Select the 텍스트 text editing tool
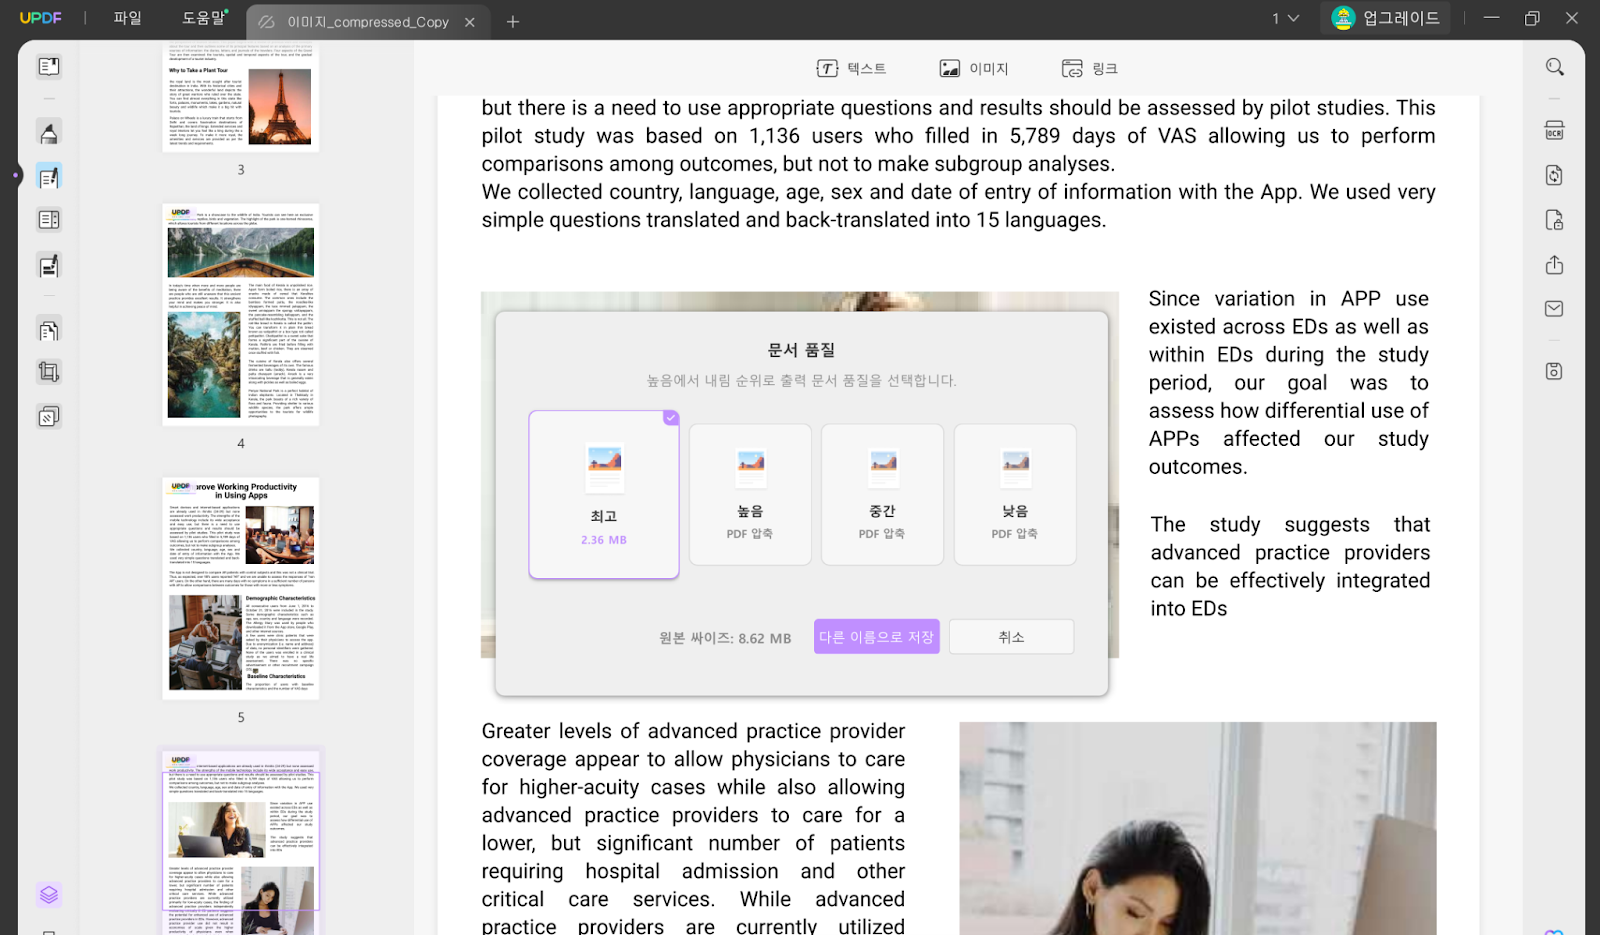 [x=851, y=68]
